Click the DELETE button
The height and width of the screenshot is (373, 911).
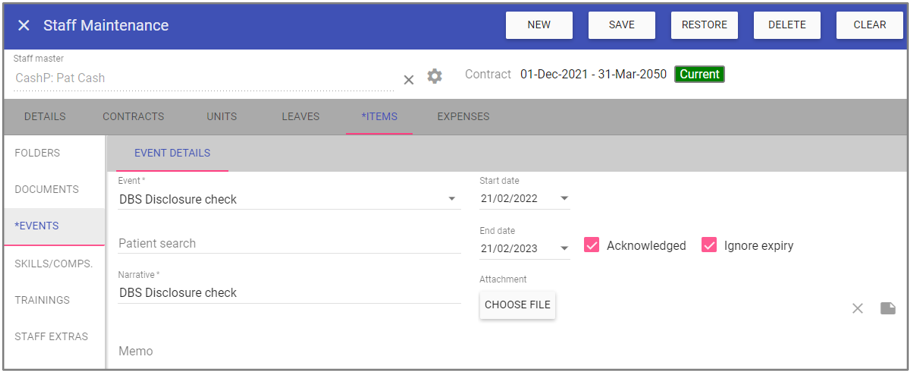tap(787, 25)
